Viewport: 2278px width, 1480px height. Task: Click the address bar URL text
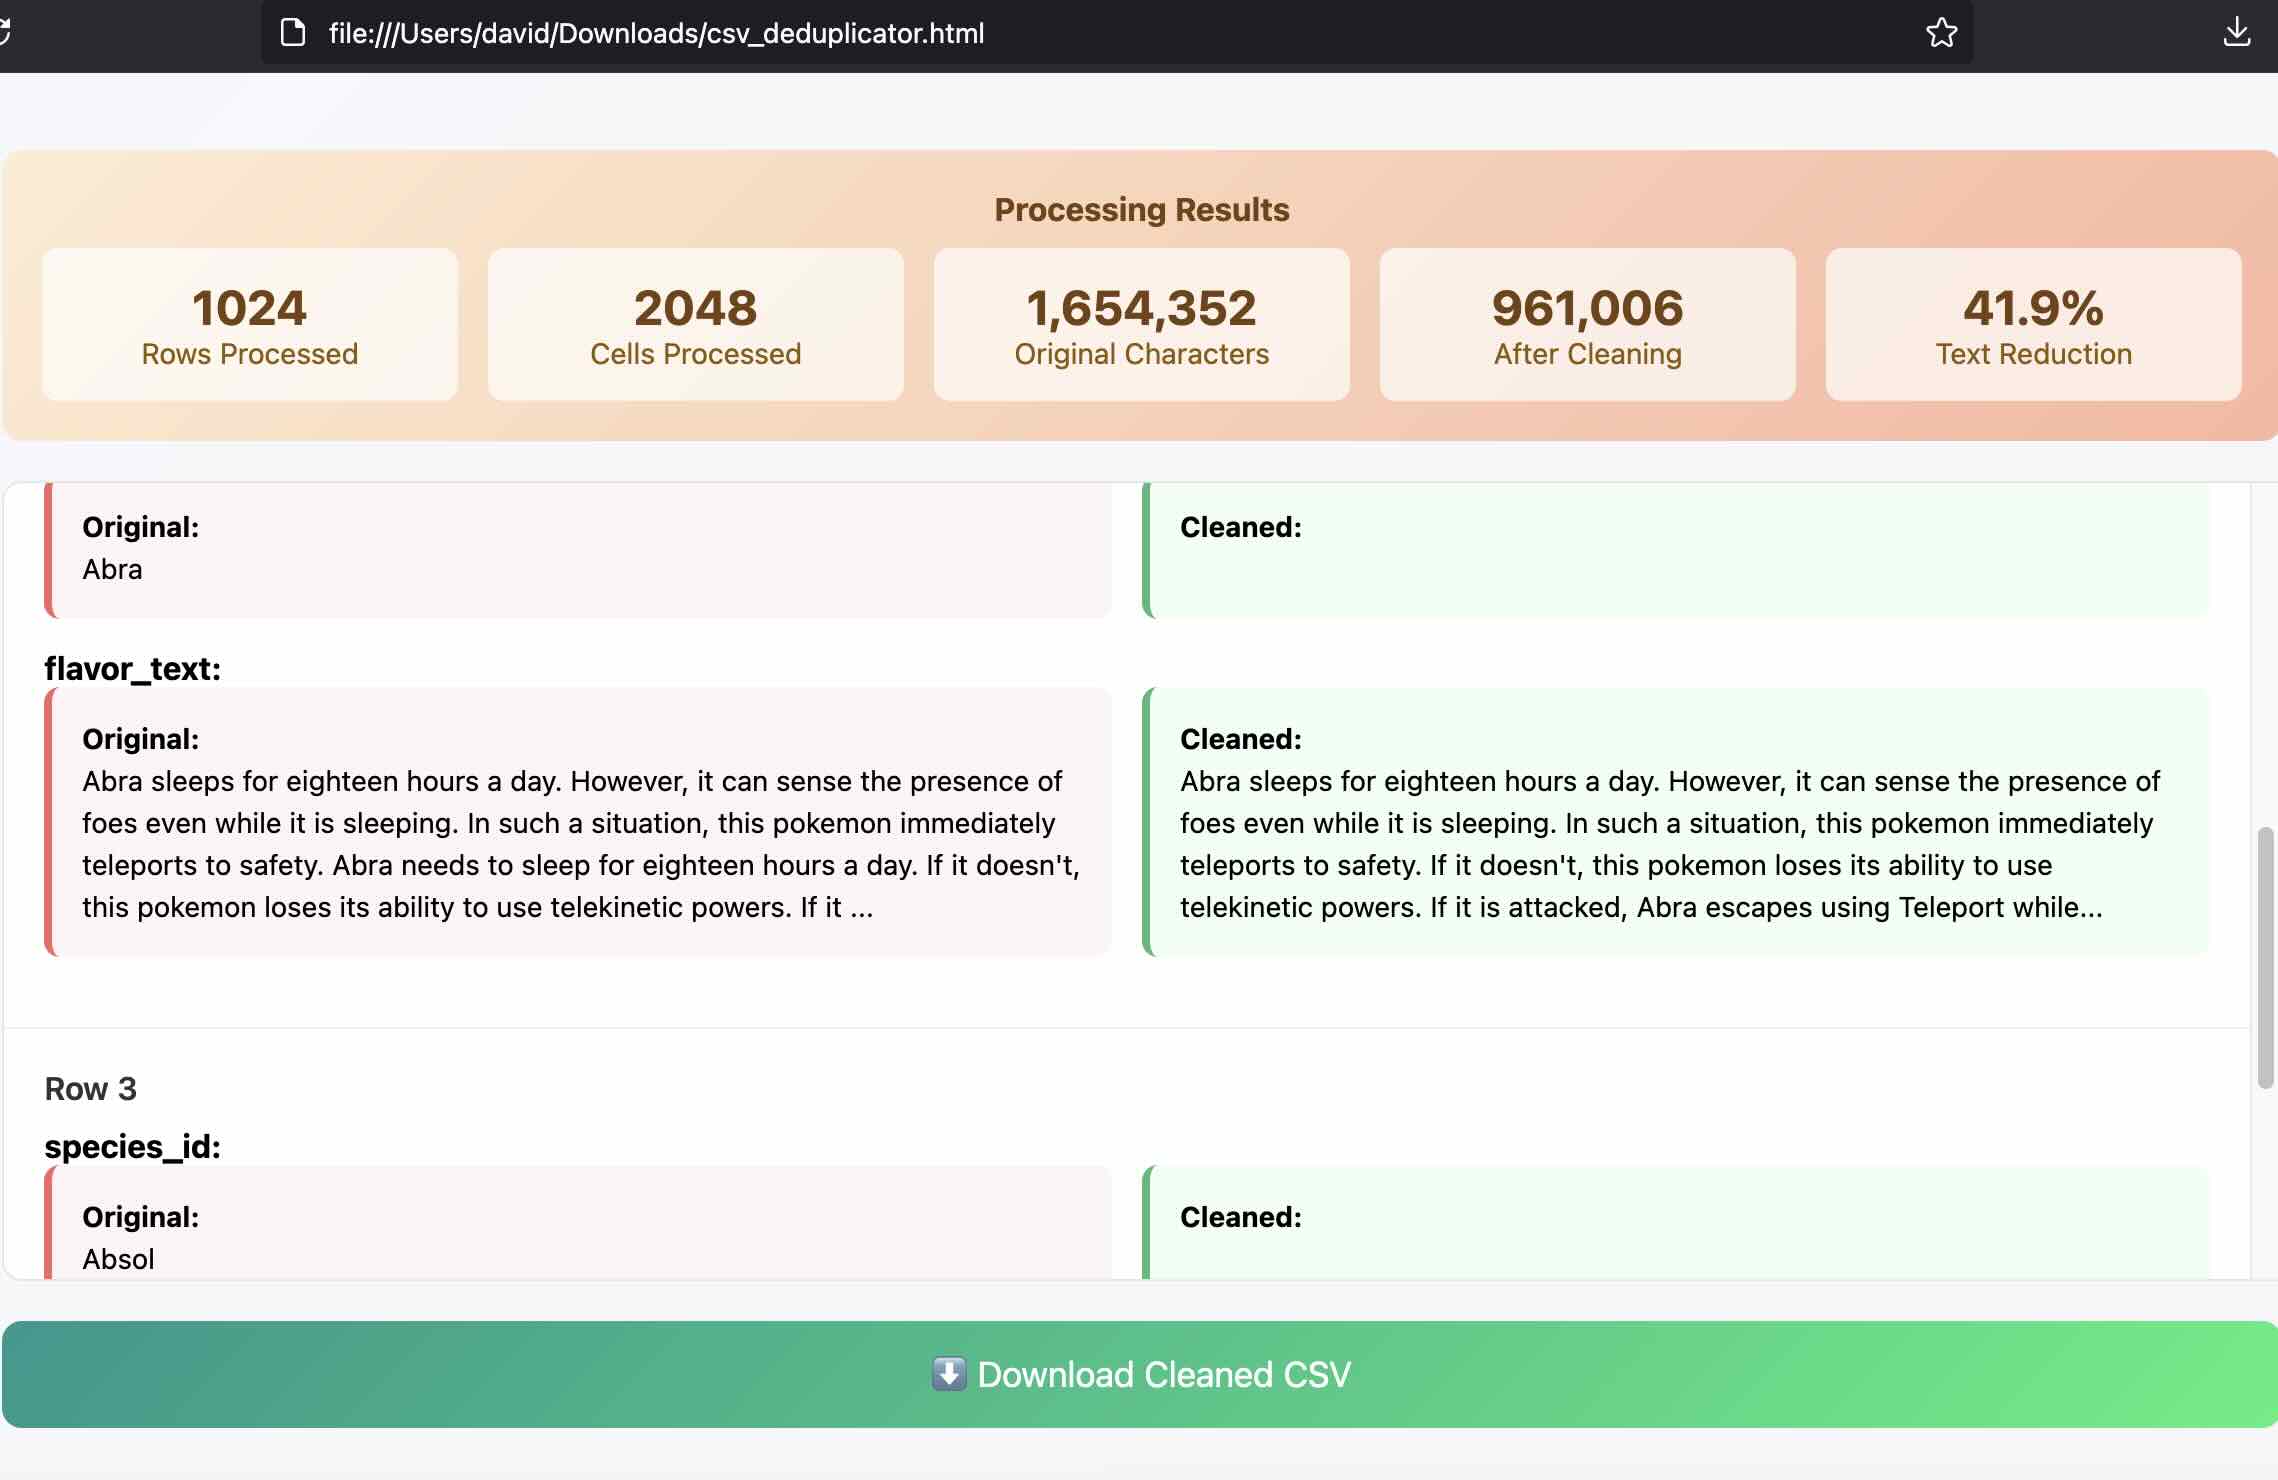pos(656,33)
